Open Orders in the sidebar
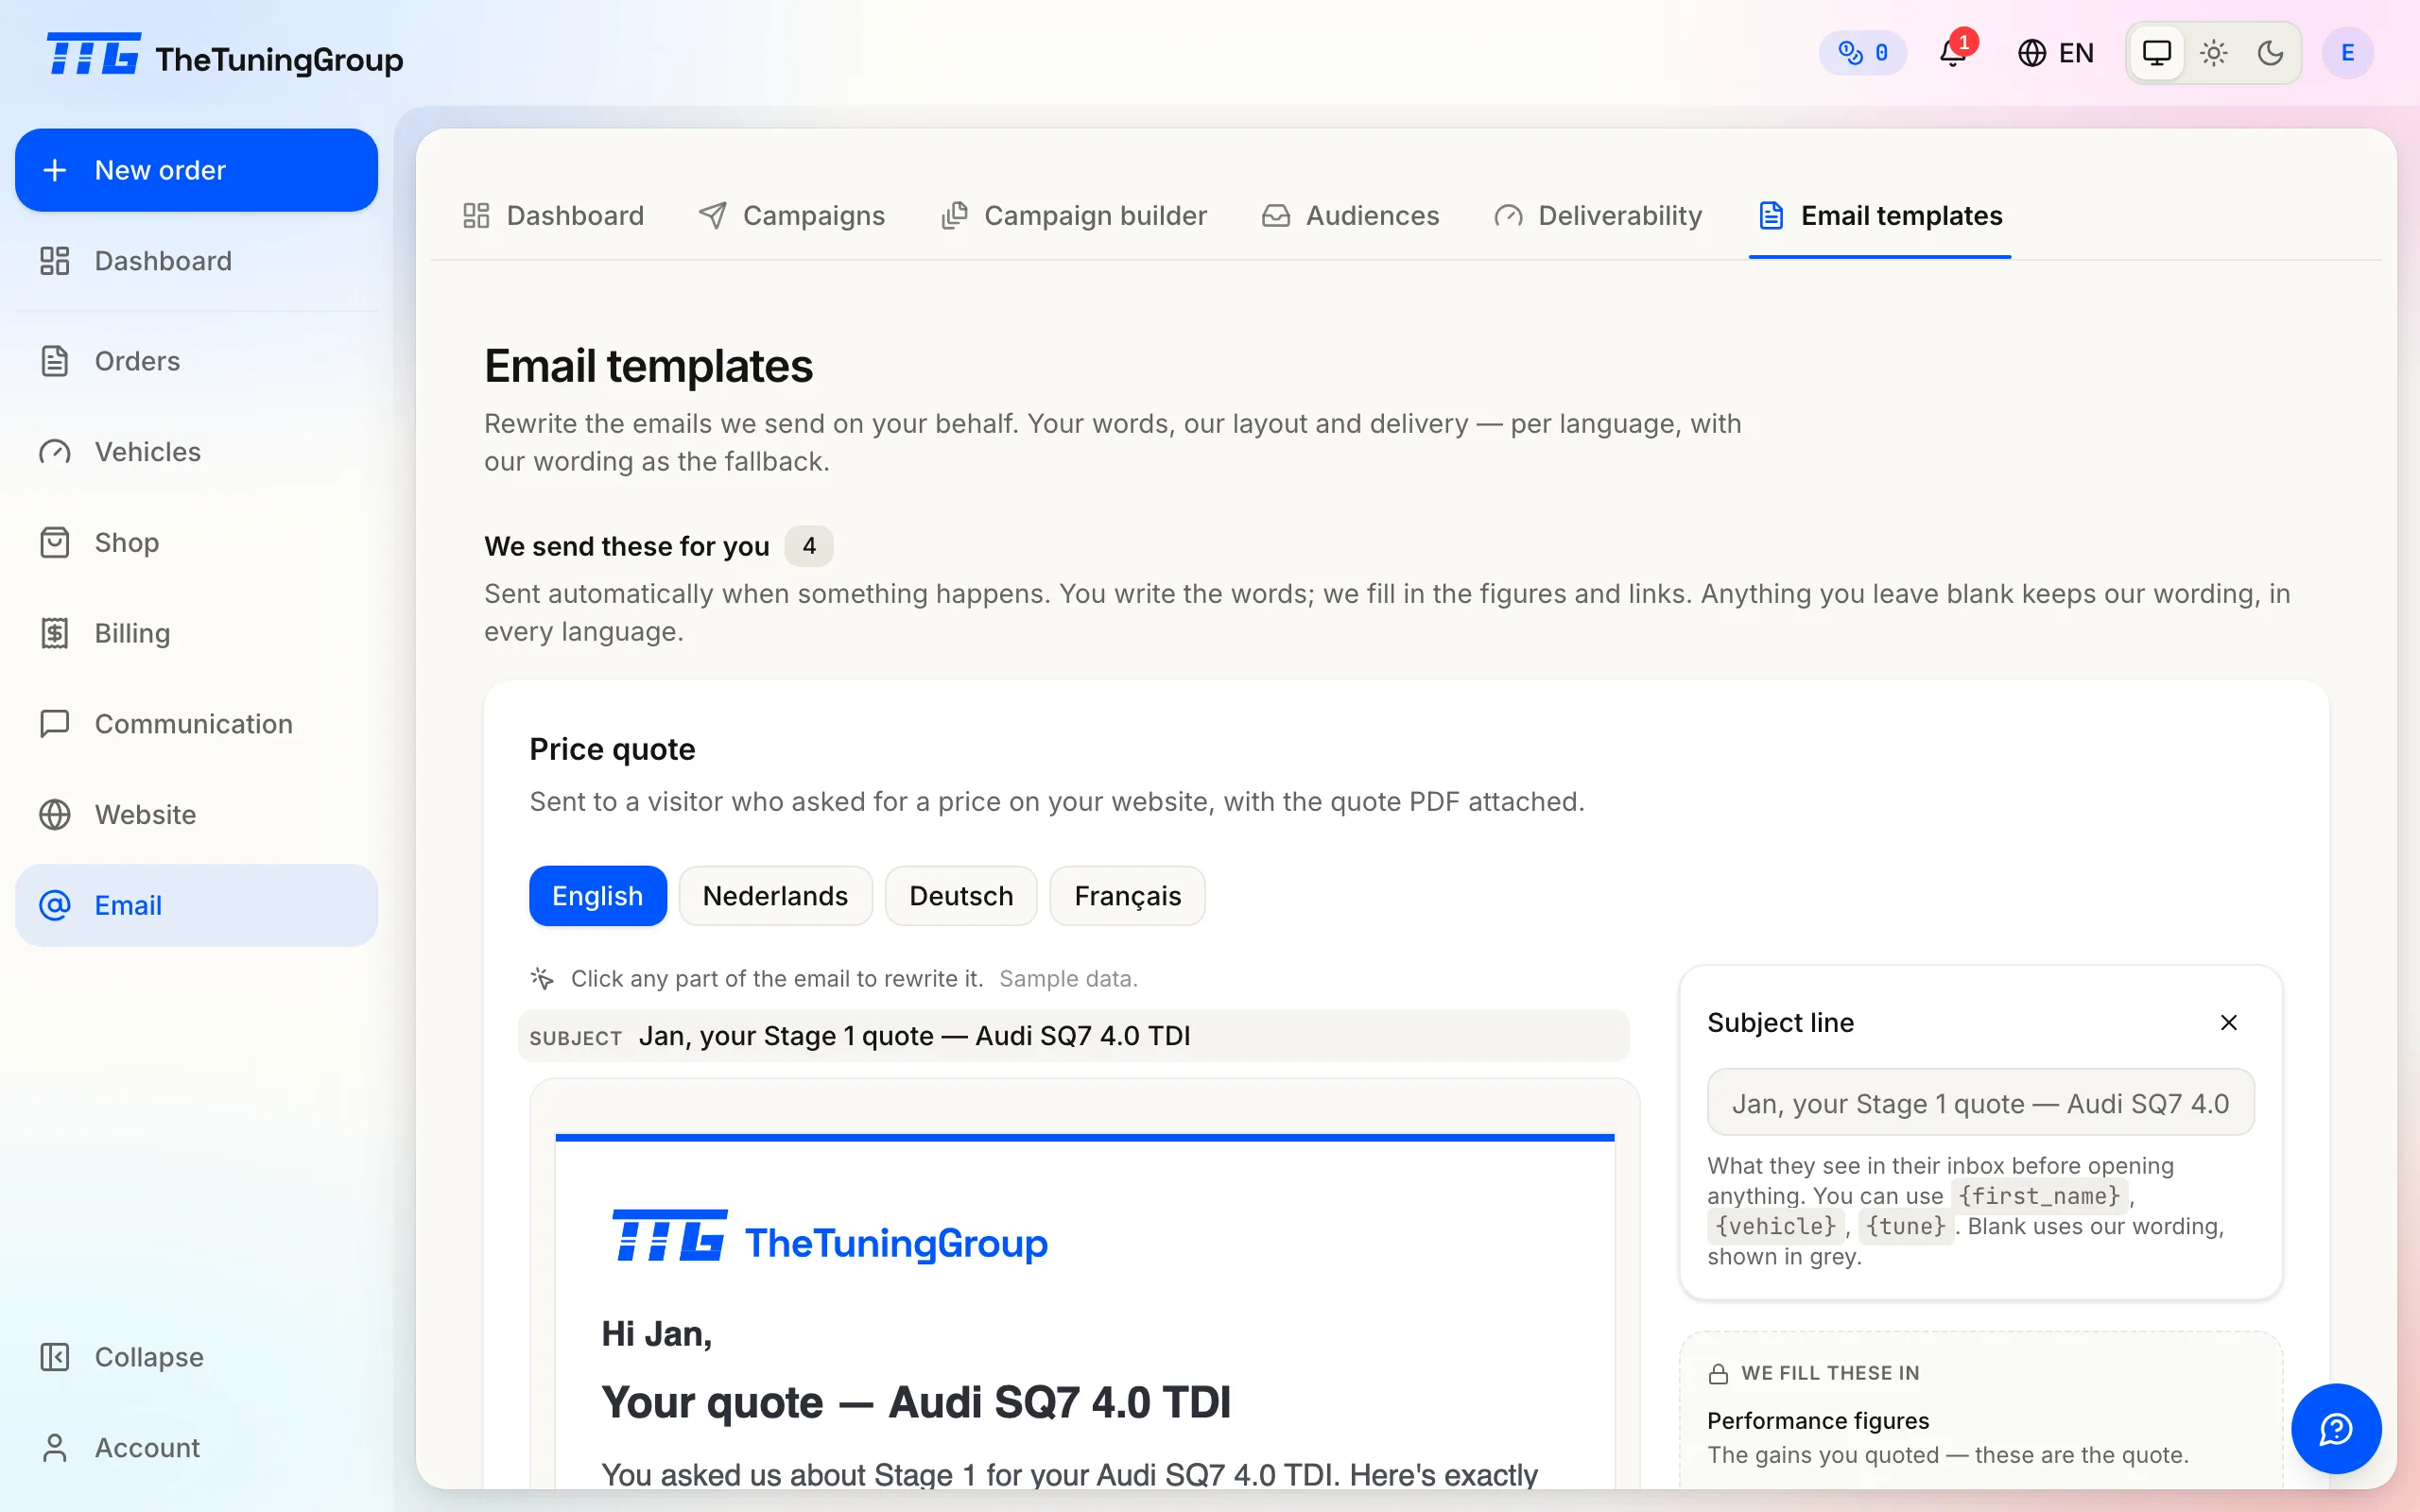The image size is (2420, 1512). [x=196, y=361]
